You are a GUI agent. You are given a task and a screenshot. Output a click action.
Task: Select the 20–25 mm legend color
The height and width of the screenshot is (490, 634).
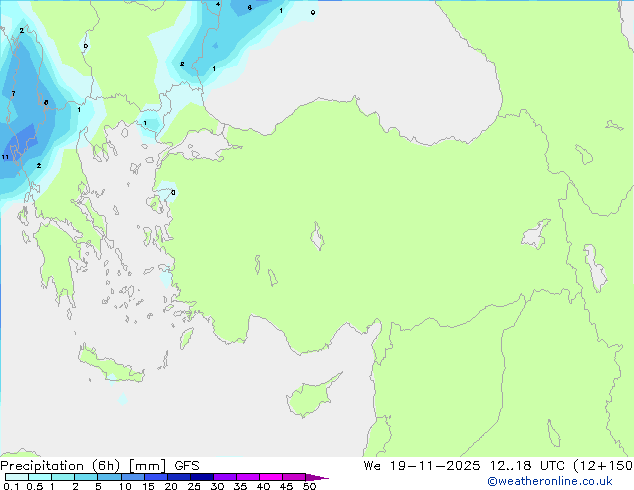click(178, 477)
